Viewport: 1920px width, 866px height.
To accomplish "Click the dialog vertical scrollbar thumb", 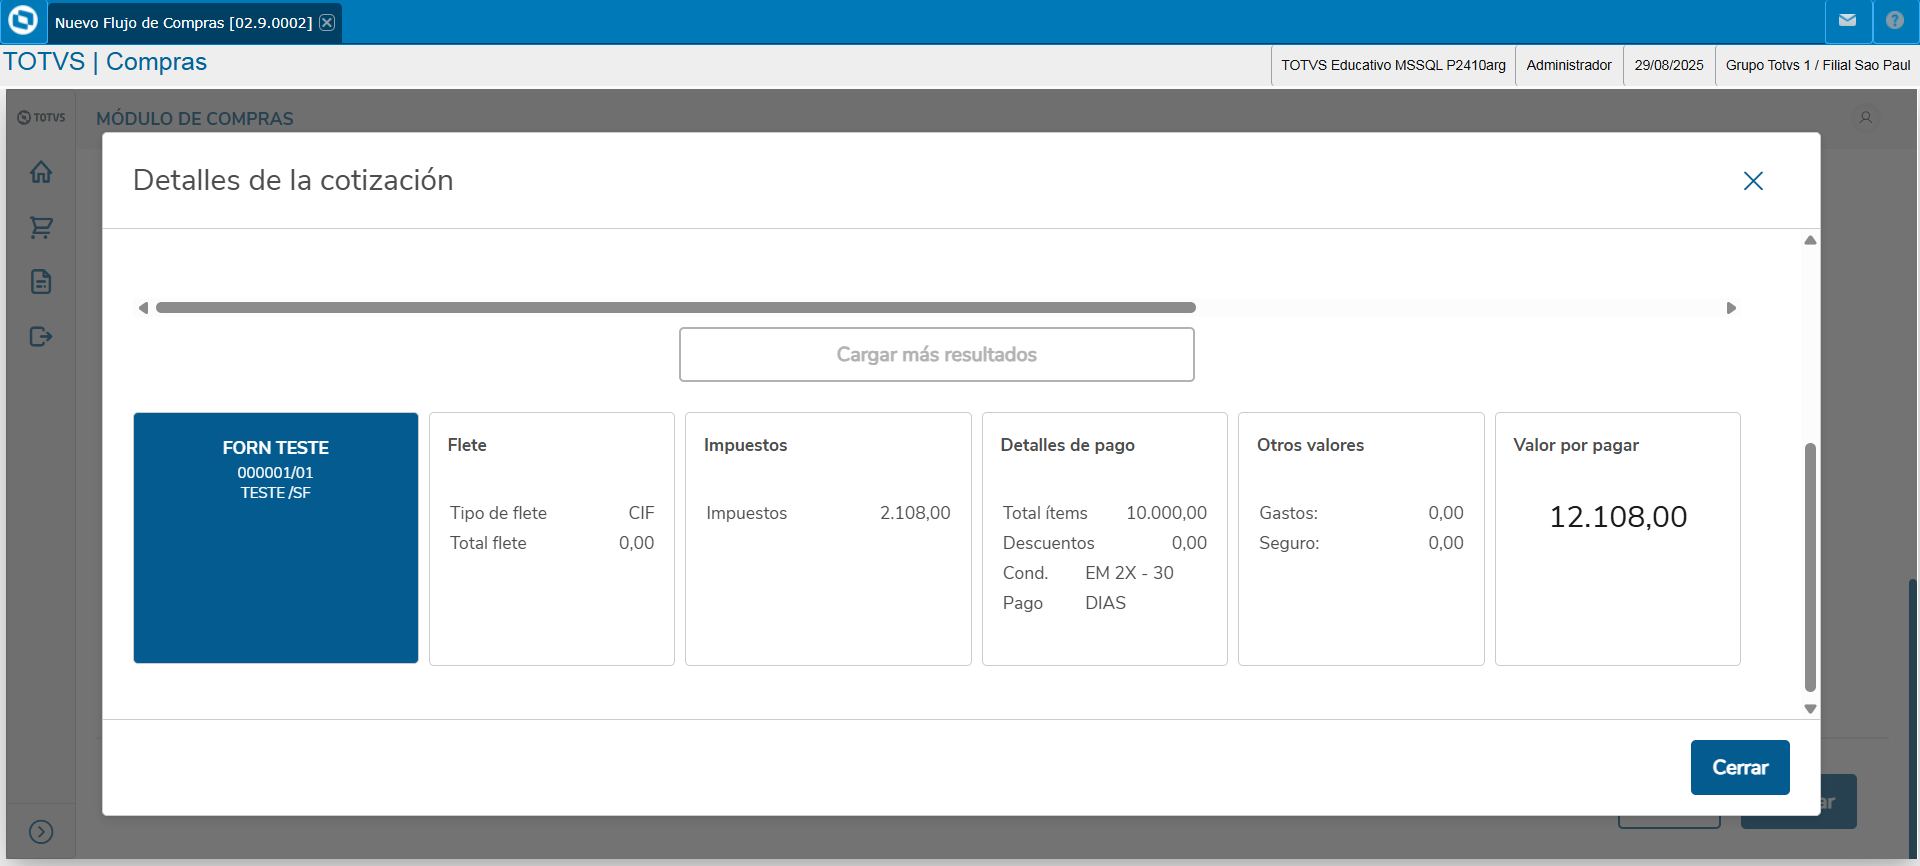I will (1810, 567).
